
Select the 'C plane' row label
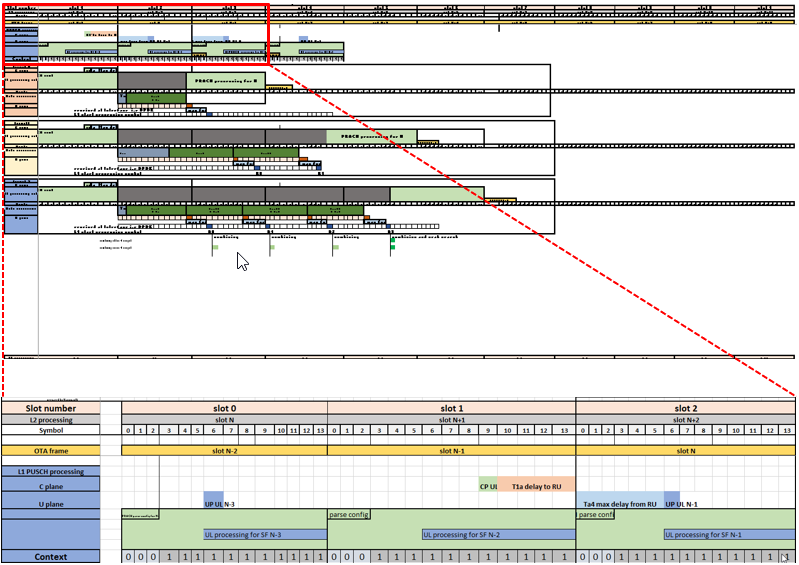click(50, 486)
